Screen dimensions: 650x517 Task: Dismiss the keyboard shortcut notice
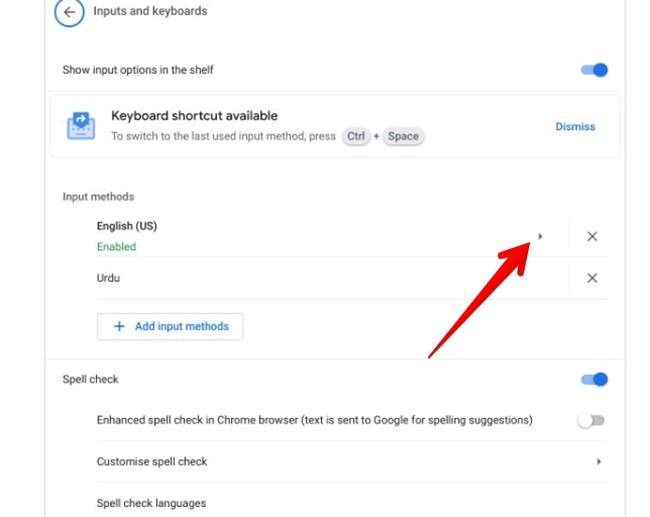575,126
